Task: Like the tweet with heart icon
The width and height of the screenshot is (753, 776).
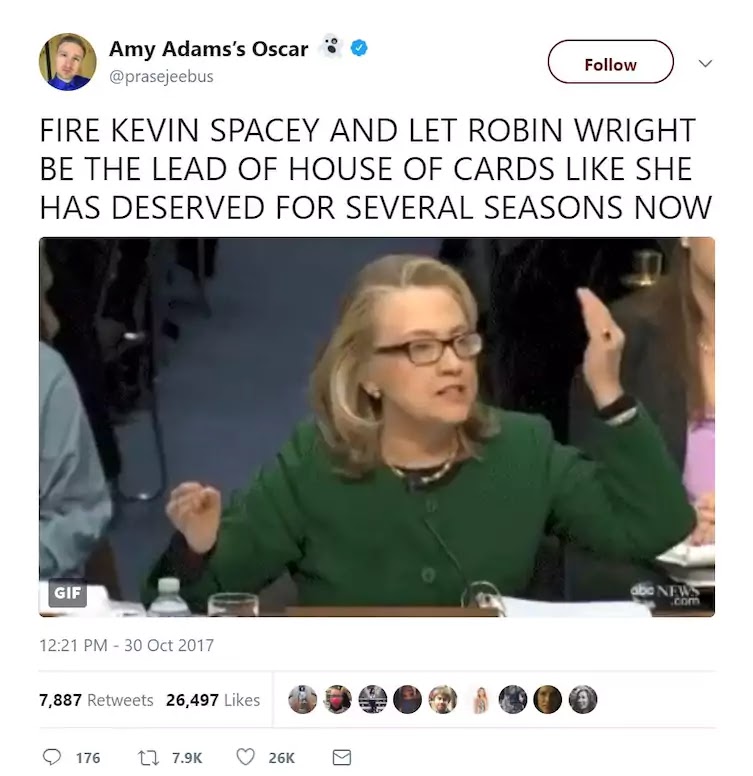Action: click(245, 757)
